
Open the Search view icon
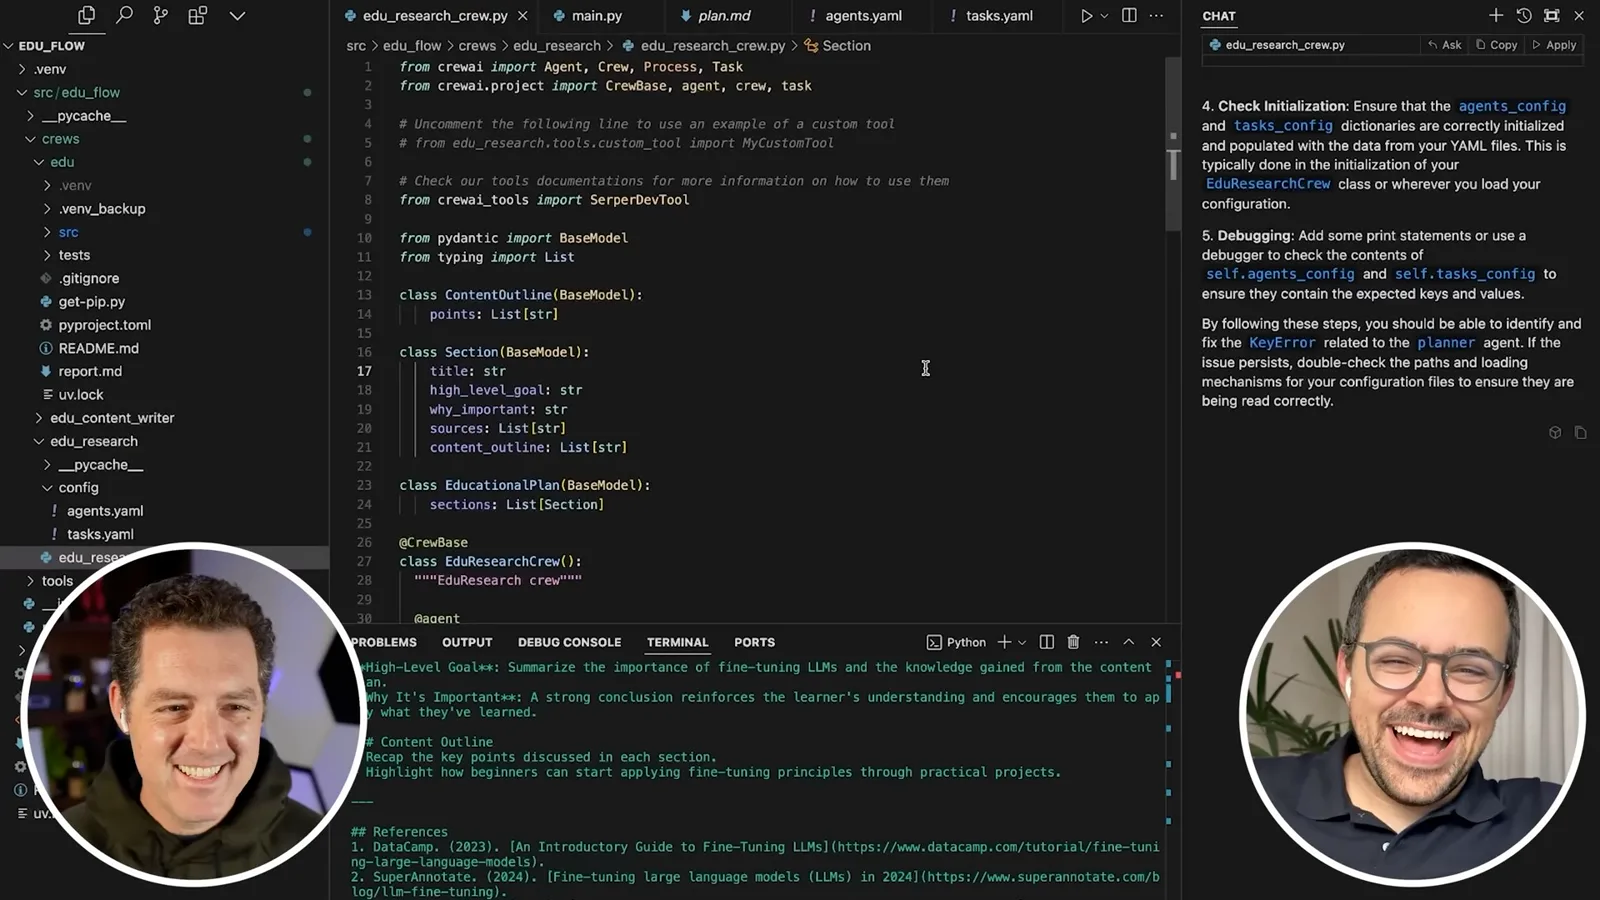(124, 15)
